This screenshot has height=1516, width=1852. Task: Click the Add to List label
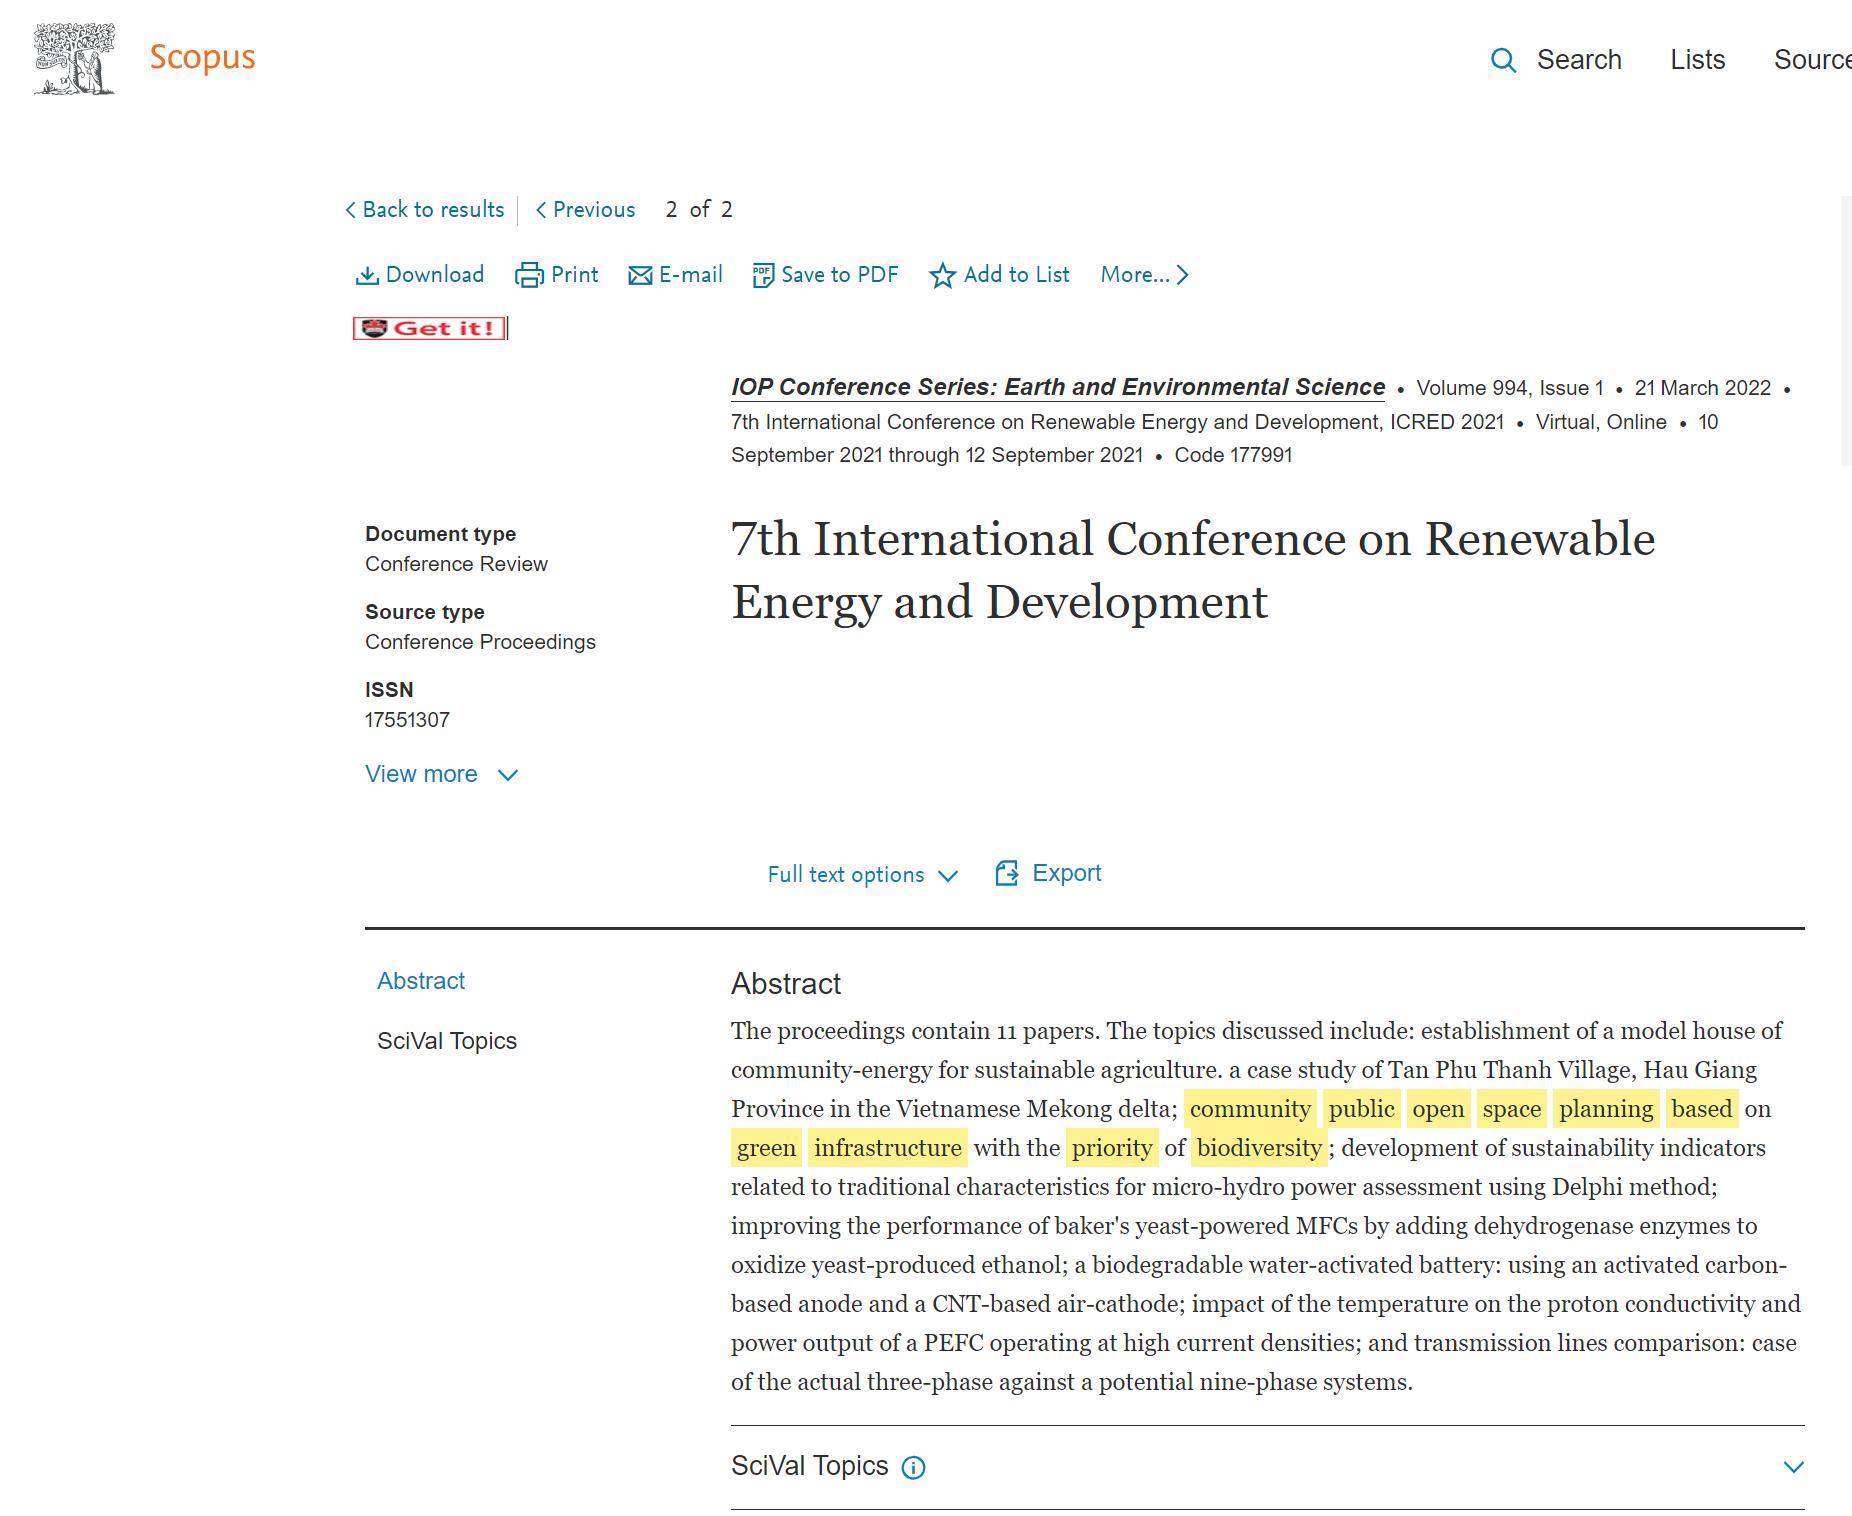pos(1017,274)
